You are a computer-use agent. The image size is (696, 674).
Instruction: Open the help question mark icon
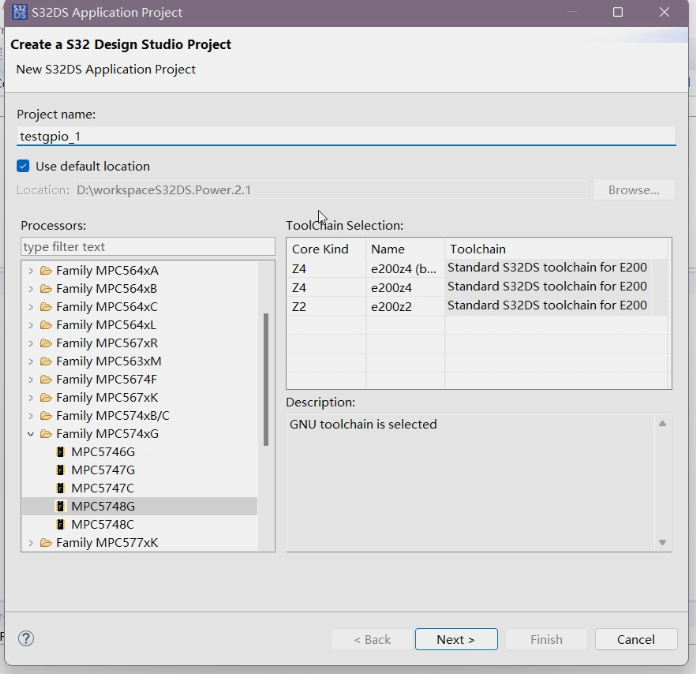(x=26, y=638)
